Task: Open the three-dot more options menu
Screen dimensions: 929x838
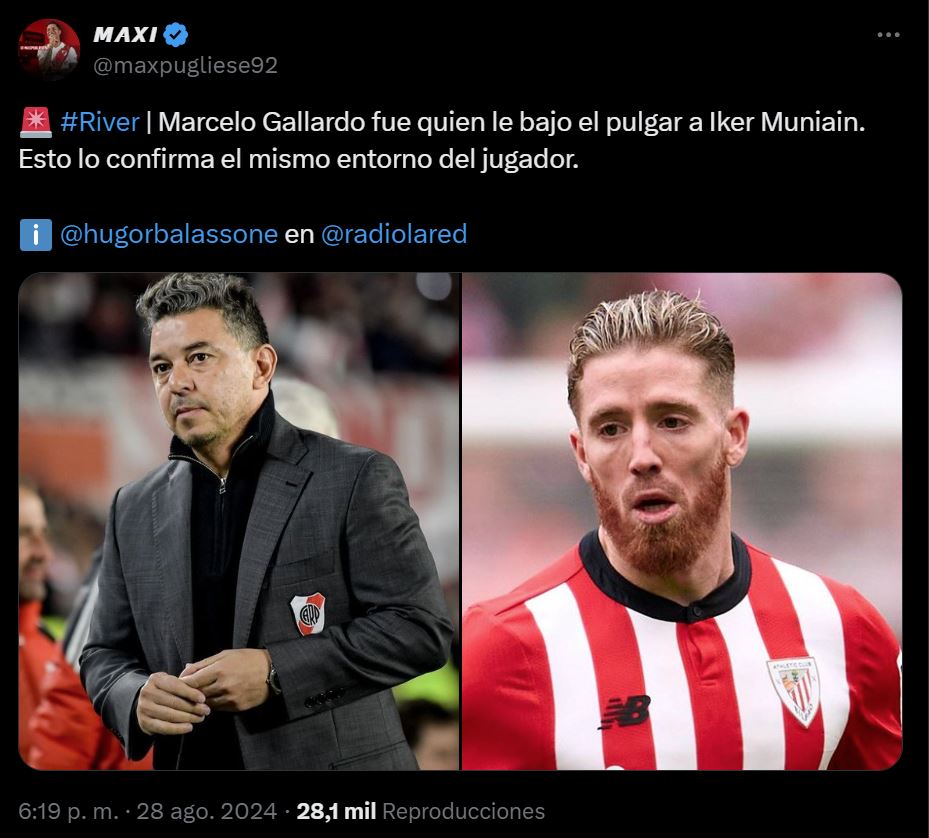Action: tap(888, 35)
